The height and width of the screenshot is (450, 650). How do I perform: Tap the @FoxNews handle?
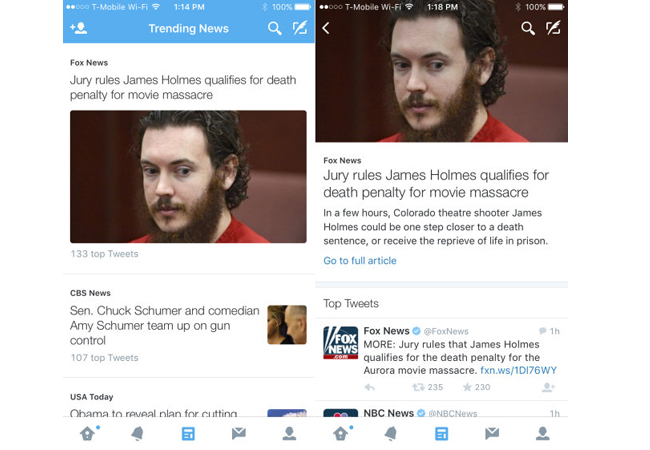tap(446, 331)
